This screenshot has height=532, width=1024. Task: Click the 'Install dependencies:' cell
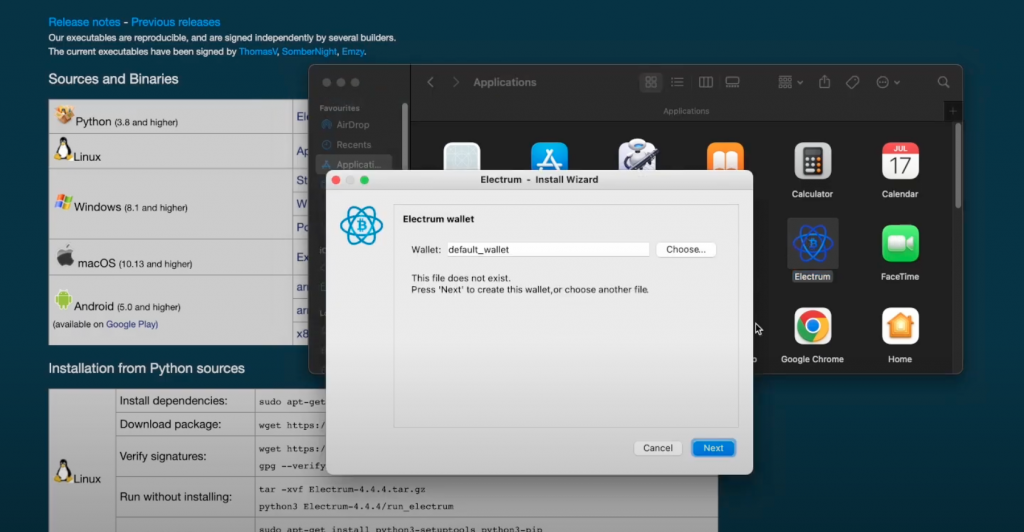(185, 401)
